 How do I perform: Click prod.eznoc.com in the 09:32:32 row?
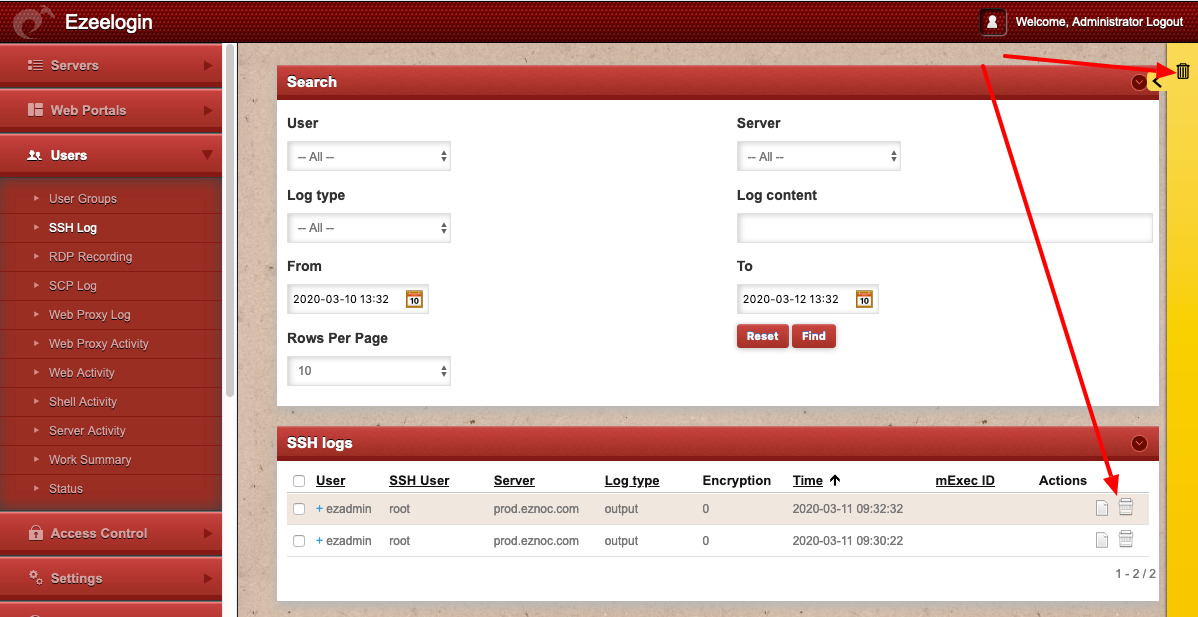(x=536, y=509)
